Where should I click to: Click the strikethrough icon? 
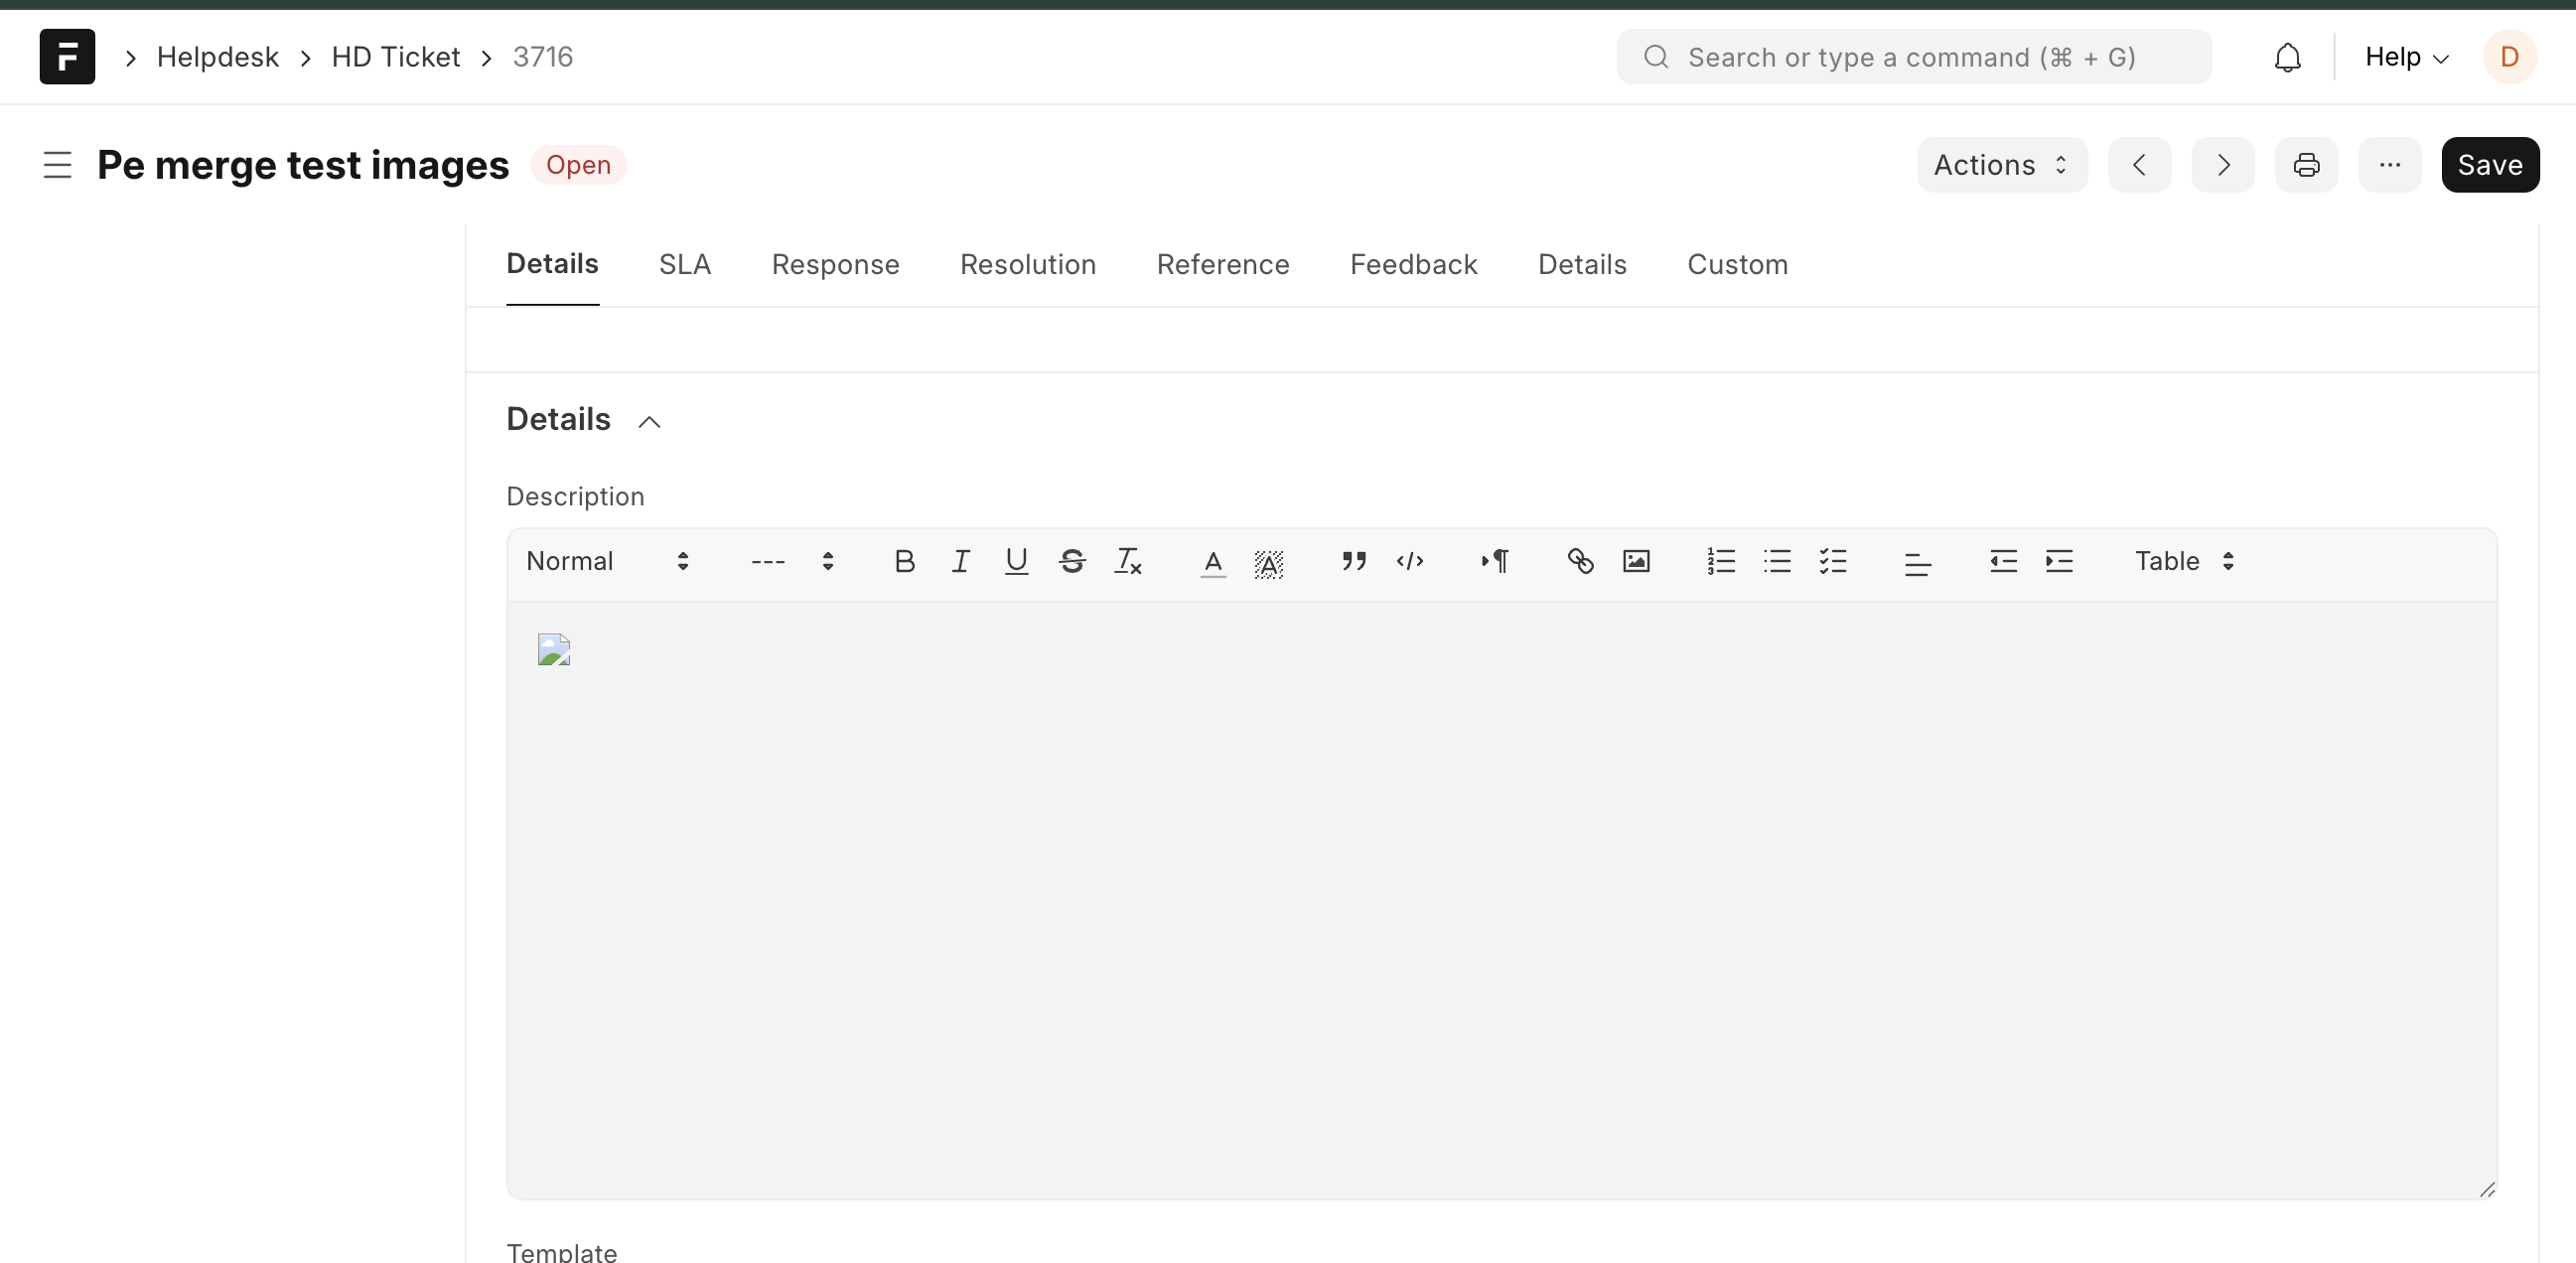tap(1072, 561)
